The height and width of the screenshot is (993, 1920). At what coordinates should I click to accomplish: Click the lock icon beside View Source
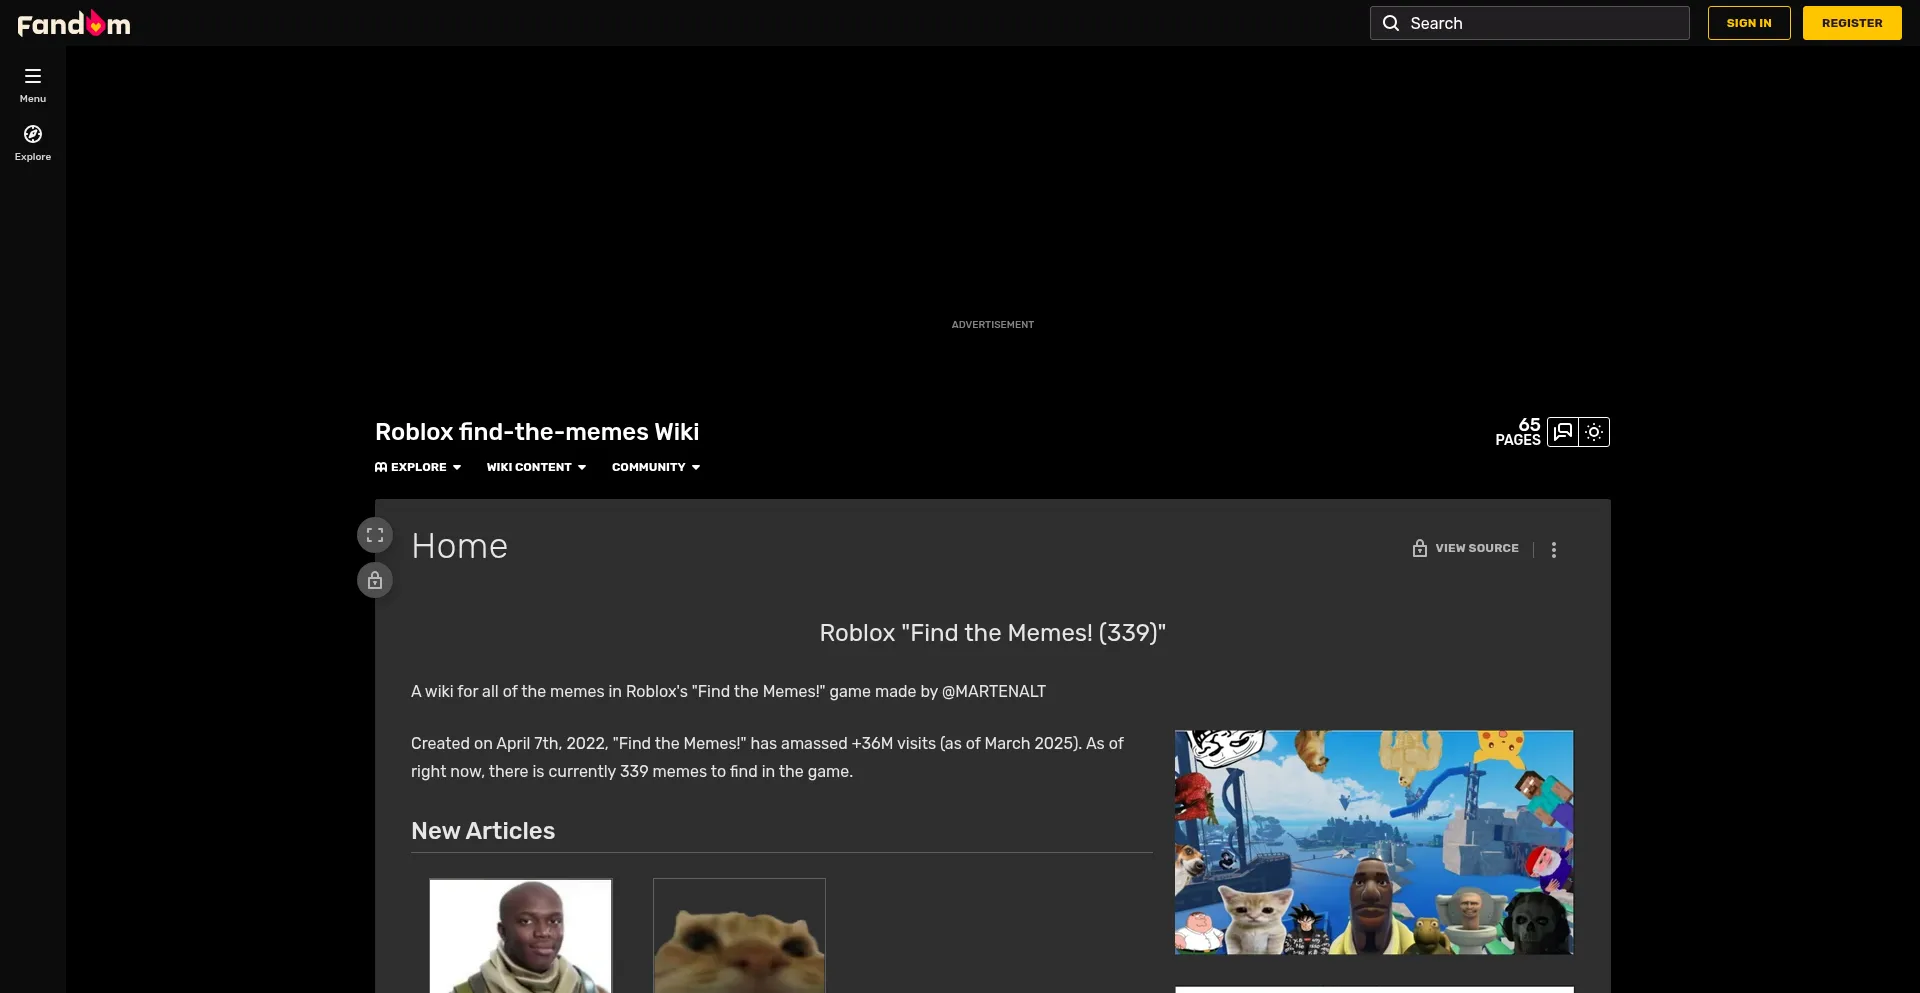(x=1419, y=548)
